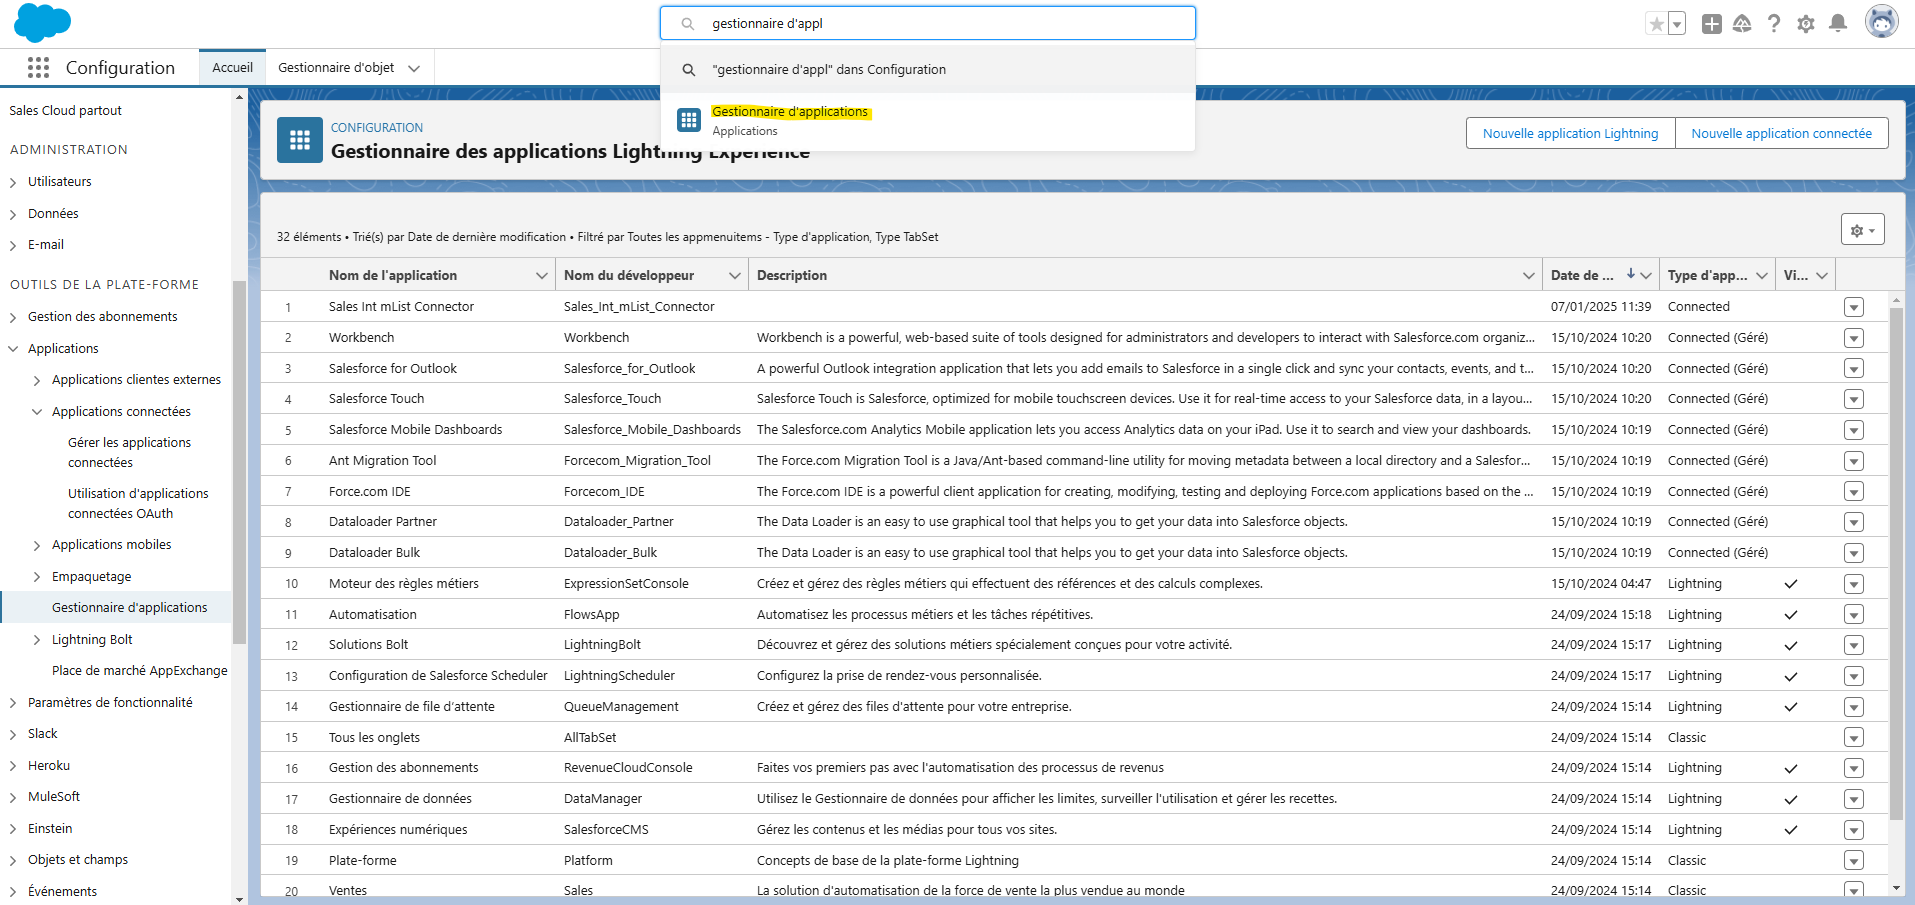The width and height of the screenshot is (1915, 905).
Task: Open the favorites star icon
Action: tap(1657, 24)
